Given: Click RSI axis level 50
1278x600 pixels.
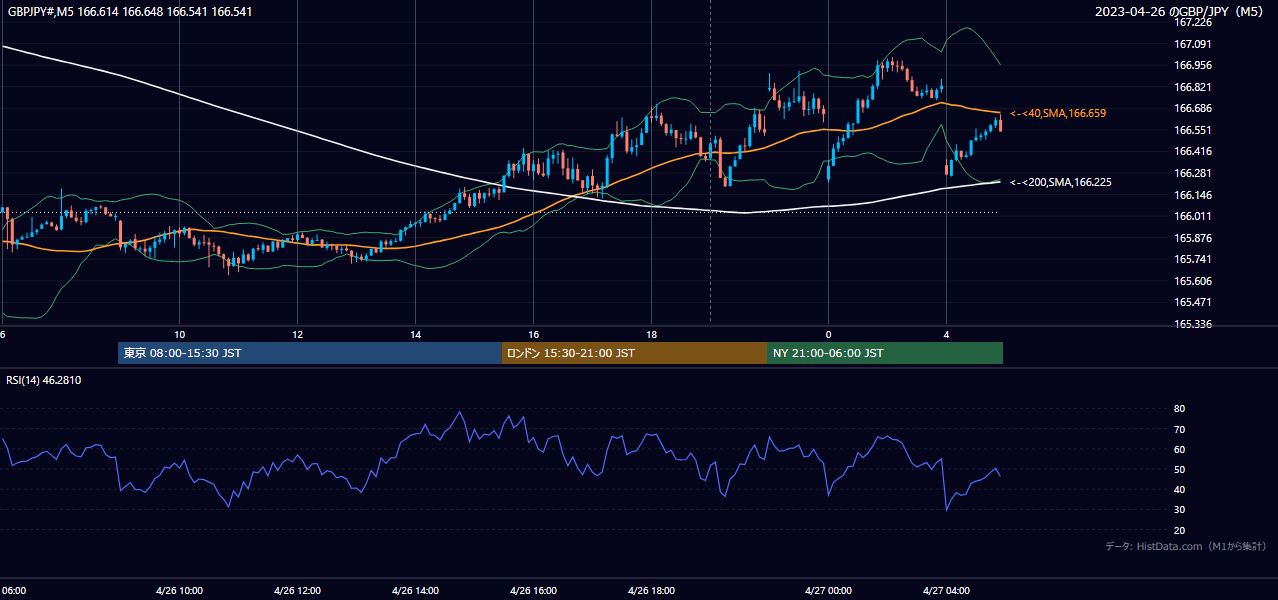Looking at the screenshot, I should coord(1179,469).
